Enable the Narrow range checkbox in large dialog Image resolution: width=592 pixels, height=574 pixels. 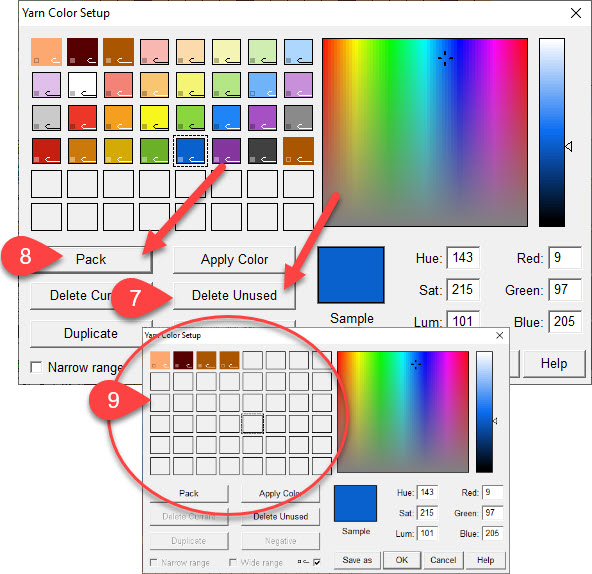pyautogui.click(x=36, y=367)
